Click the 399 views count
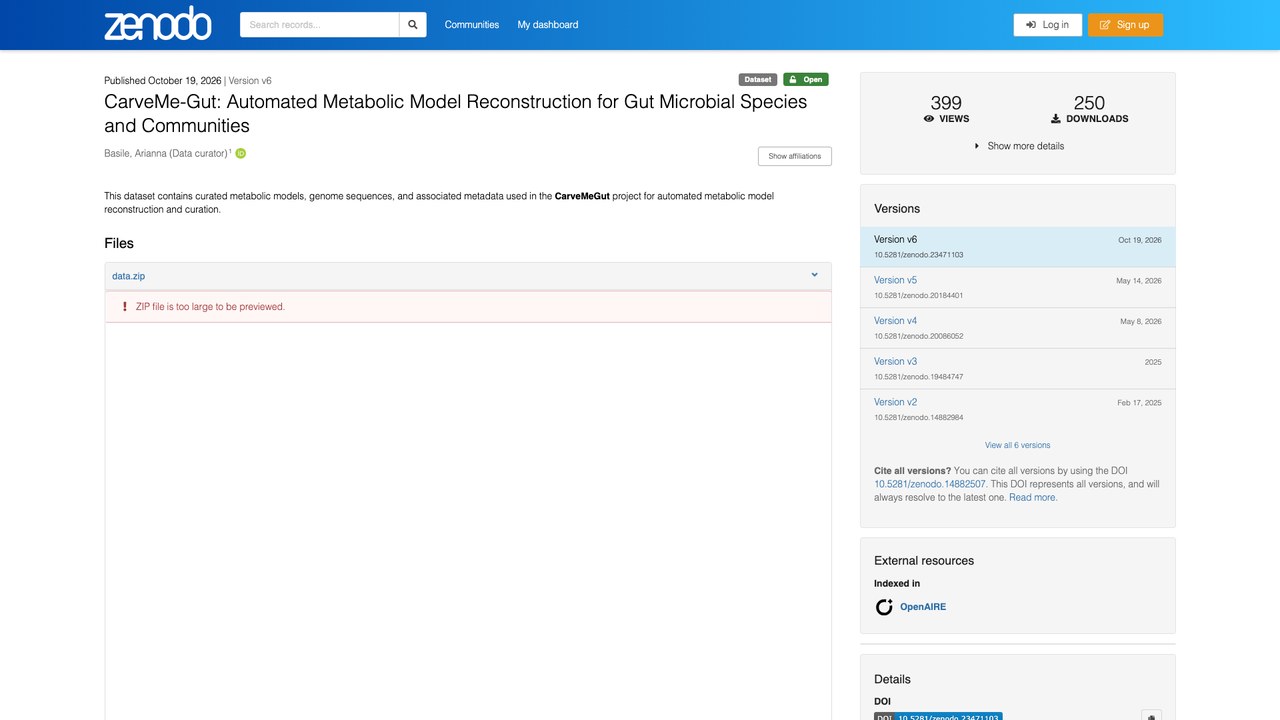The image size is (1280, 720). coord(946,103)
